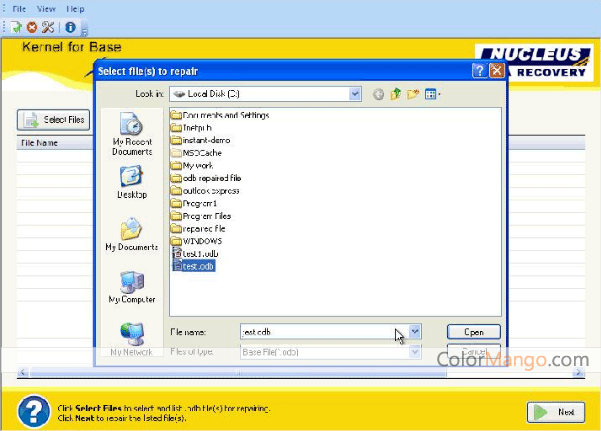Click the horizontal scrollbar right arrow
This screenshot has height=431, width=601.
tap(579, 372)
